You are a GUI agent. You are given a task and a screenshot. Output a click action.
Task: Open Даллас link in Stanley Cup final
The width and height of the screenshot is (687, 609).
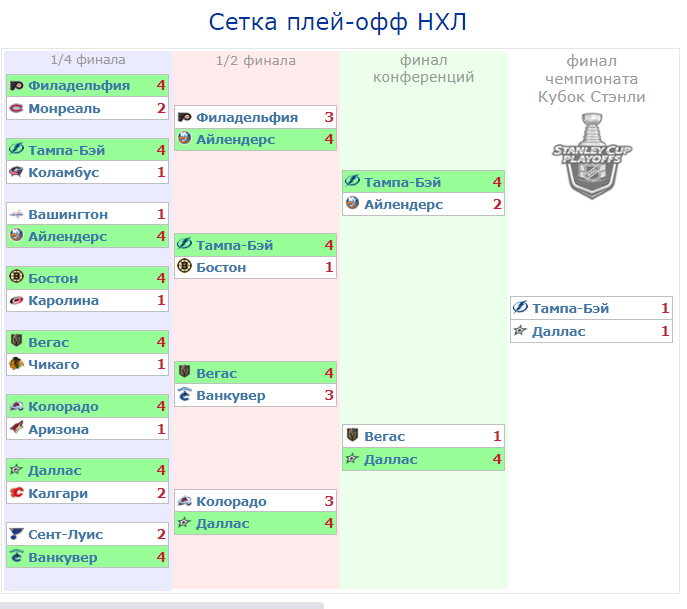[558, 331]
